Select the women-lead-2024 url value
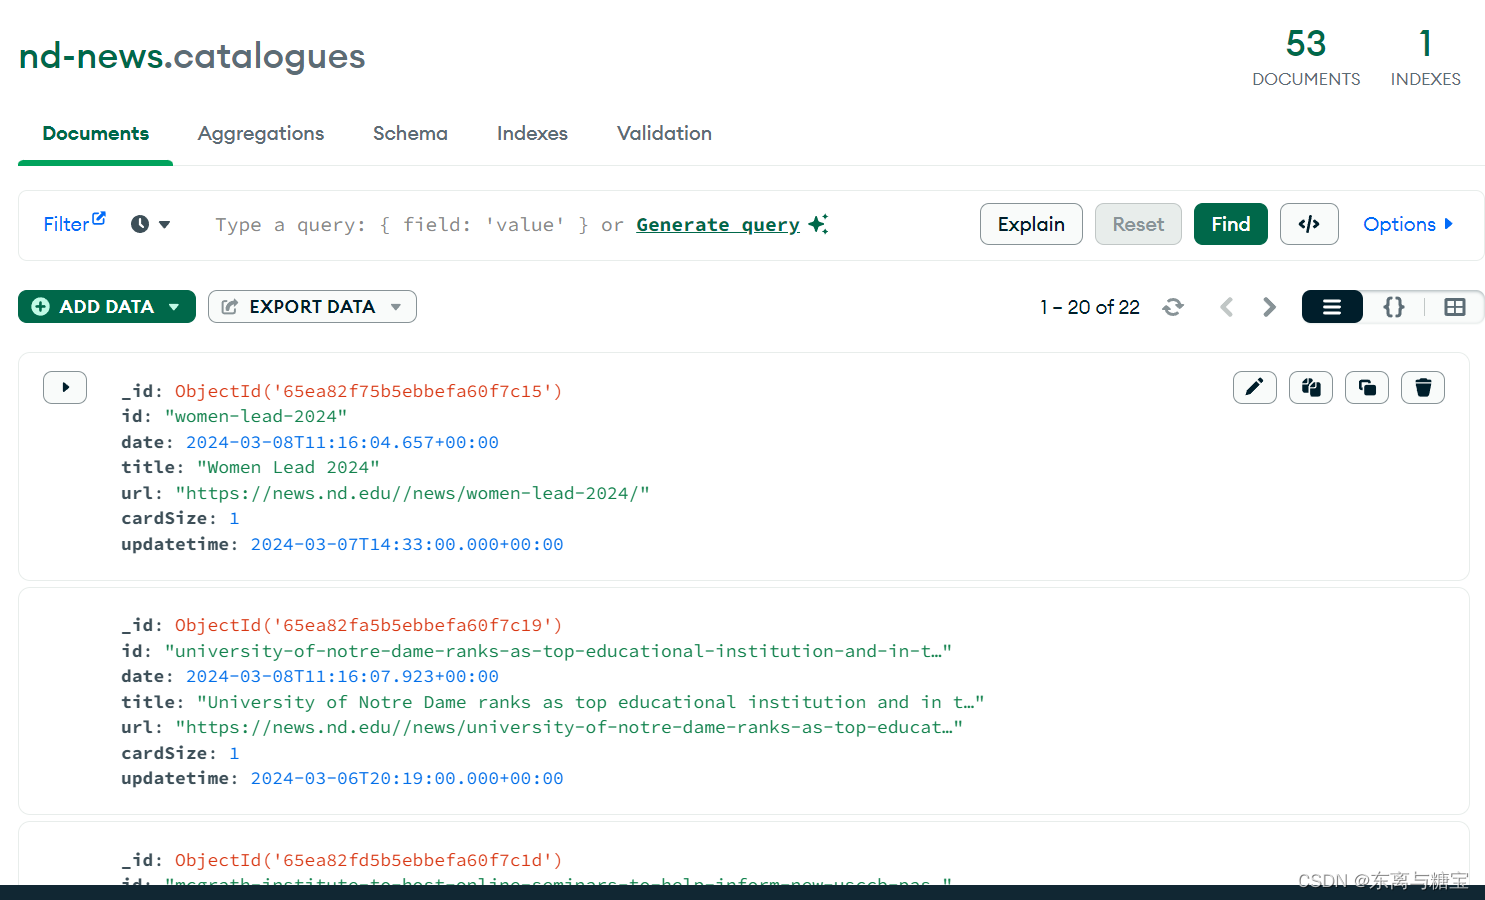 coord(412,493)
